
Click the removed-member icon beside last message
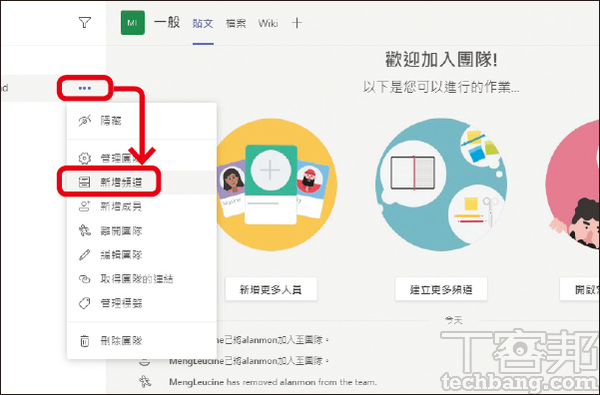[145, 381]
